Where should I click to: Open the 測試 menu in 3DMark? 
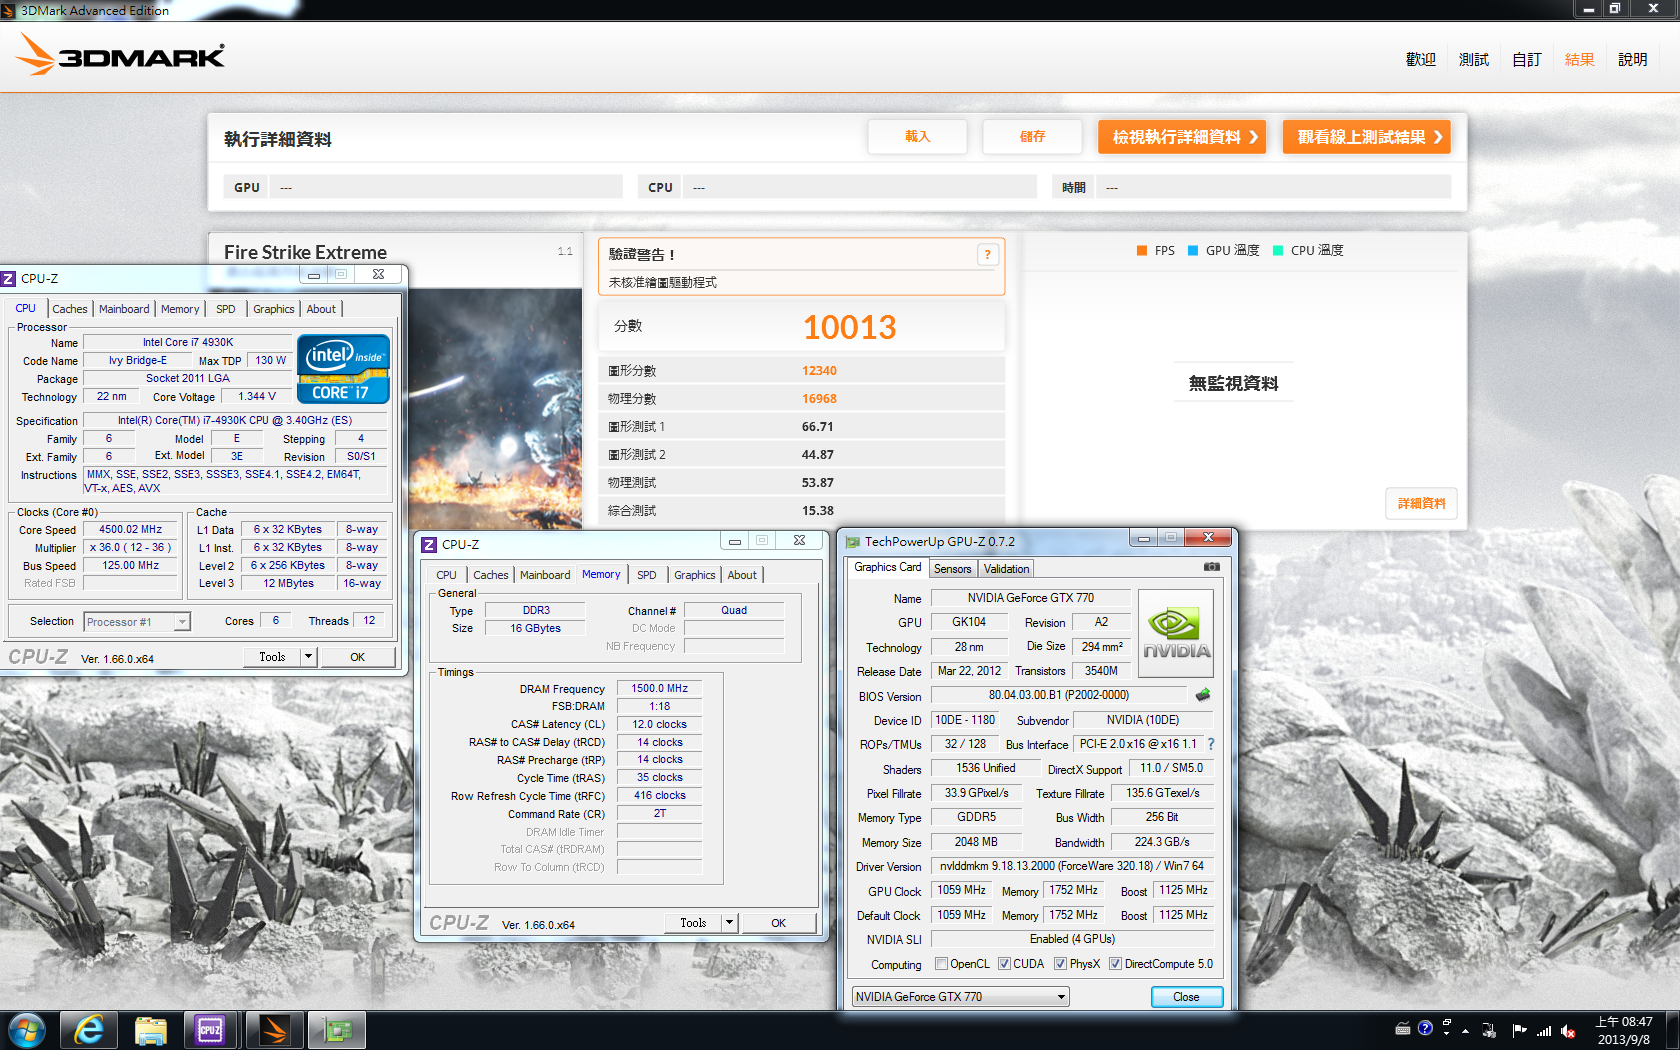tap(1474, 60)
